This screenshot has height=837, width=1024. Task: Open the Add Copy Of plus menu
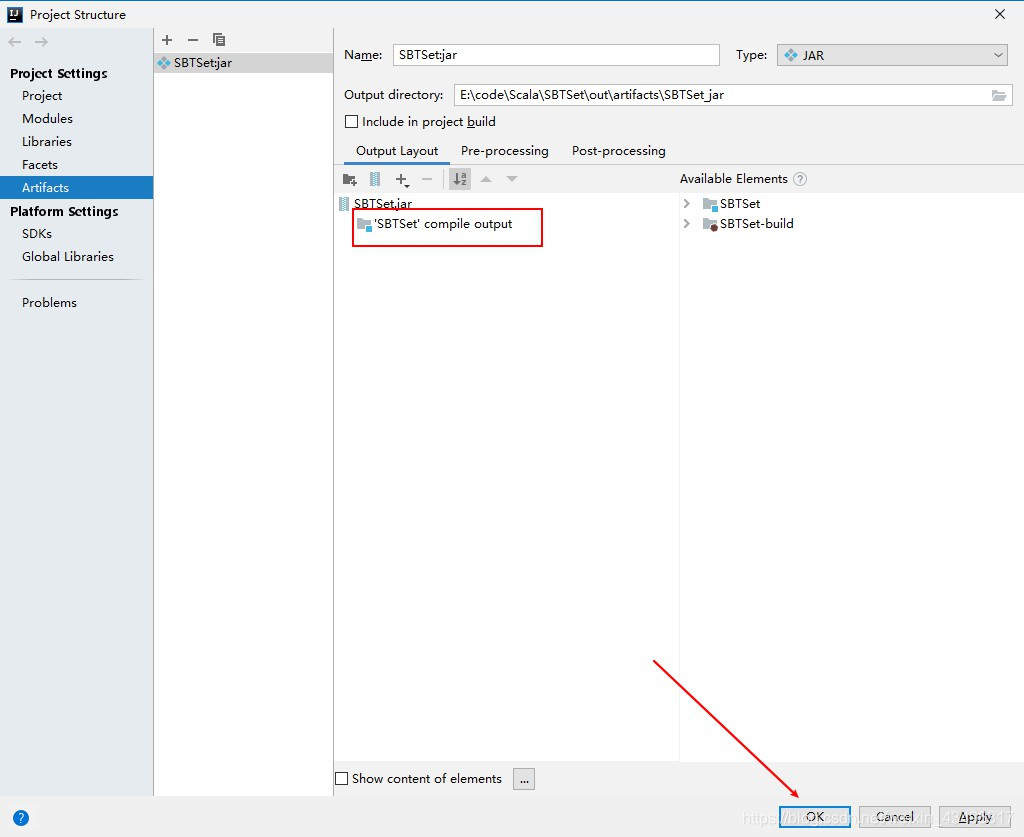(x=402, y=180)
